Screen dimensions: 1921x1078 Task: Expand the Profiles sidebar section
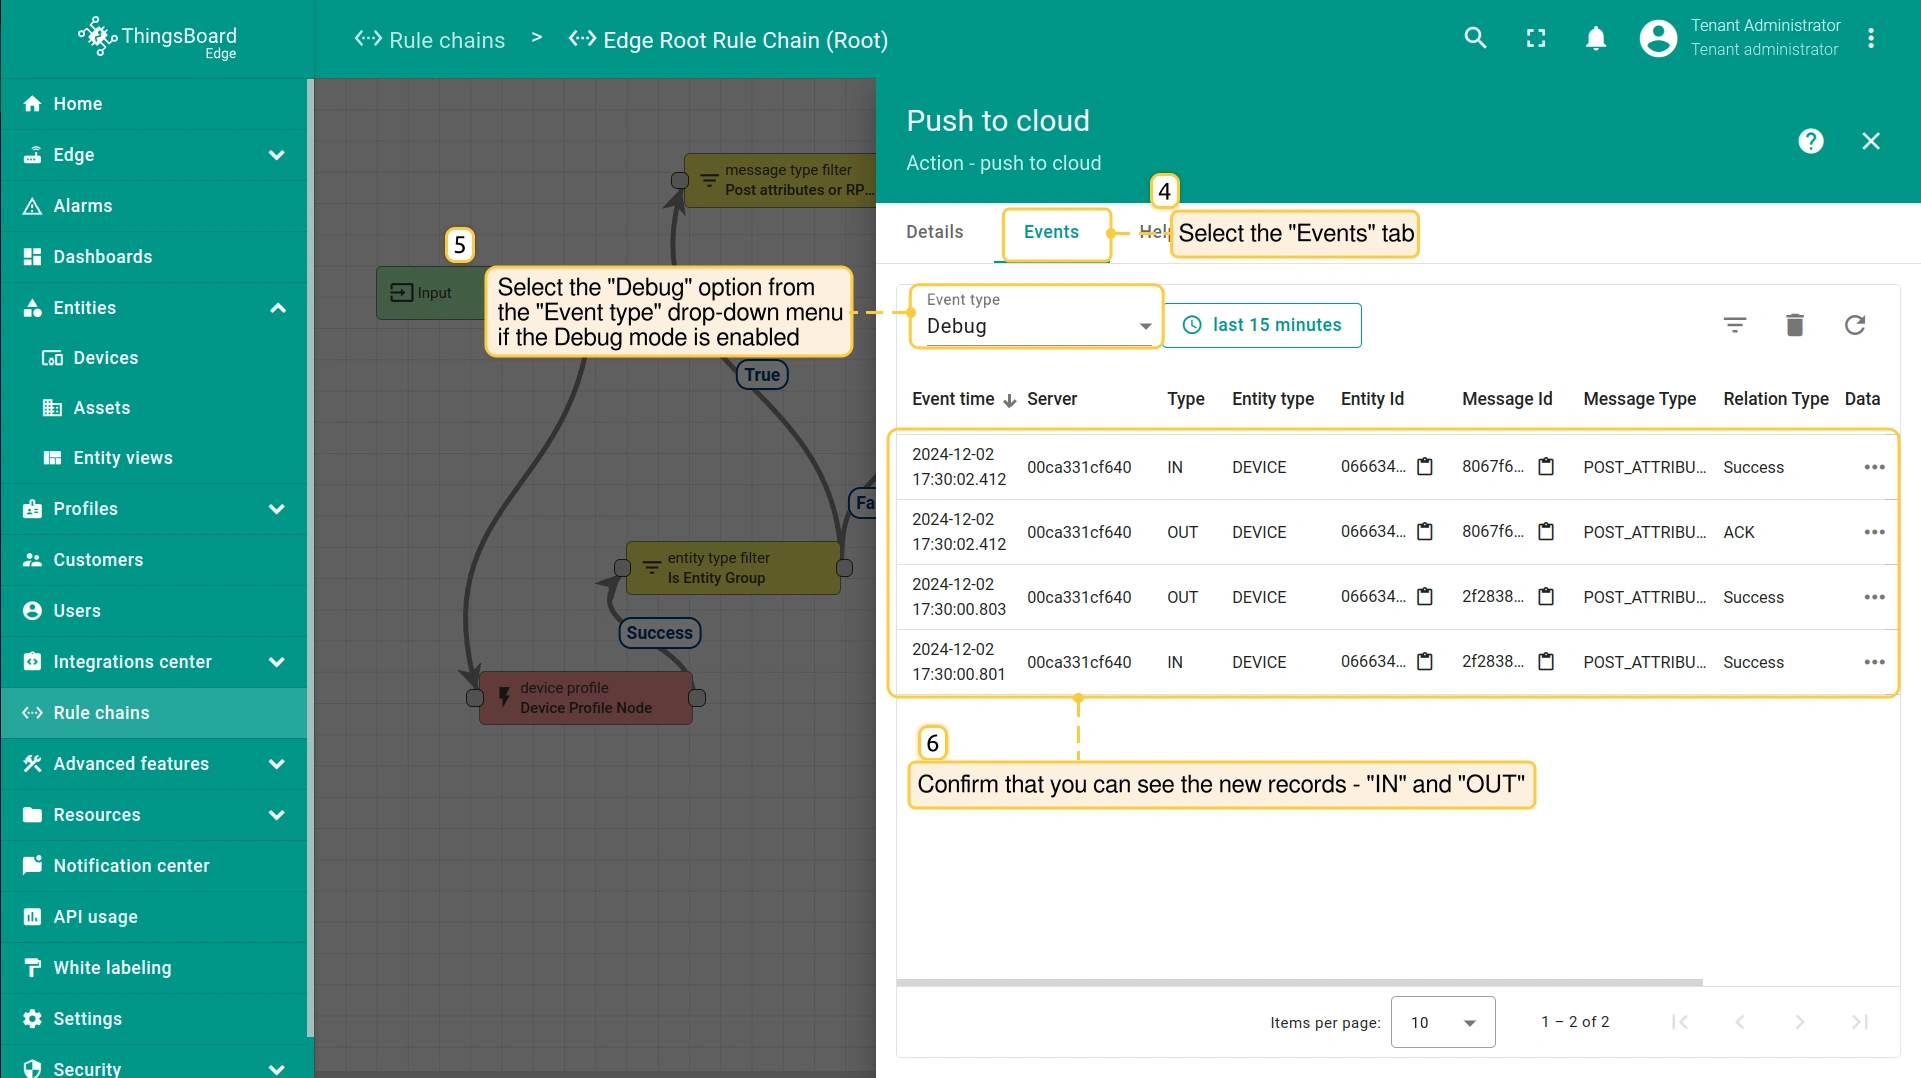pos(277,509)
